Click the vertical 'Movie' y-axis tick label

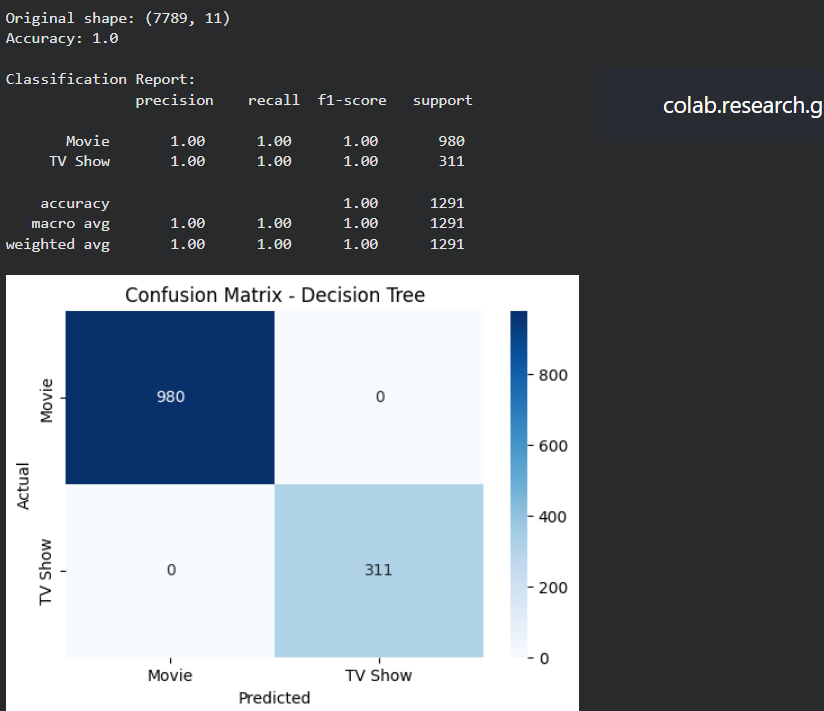pos(47,399)
